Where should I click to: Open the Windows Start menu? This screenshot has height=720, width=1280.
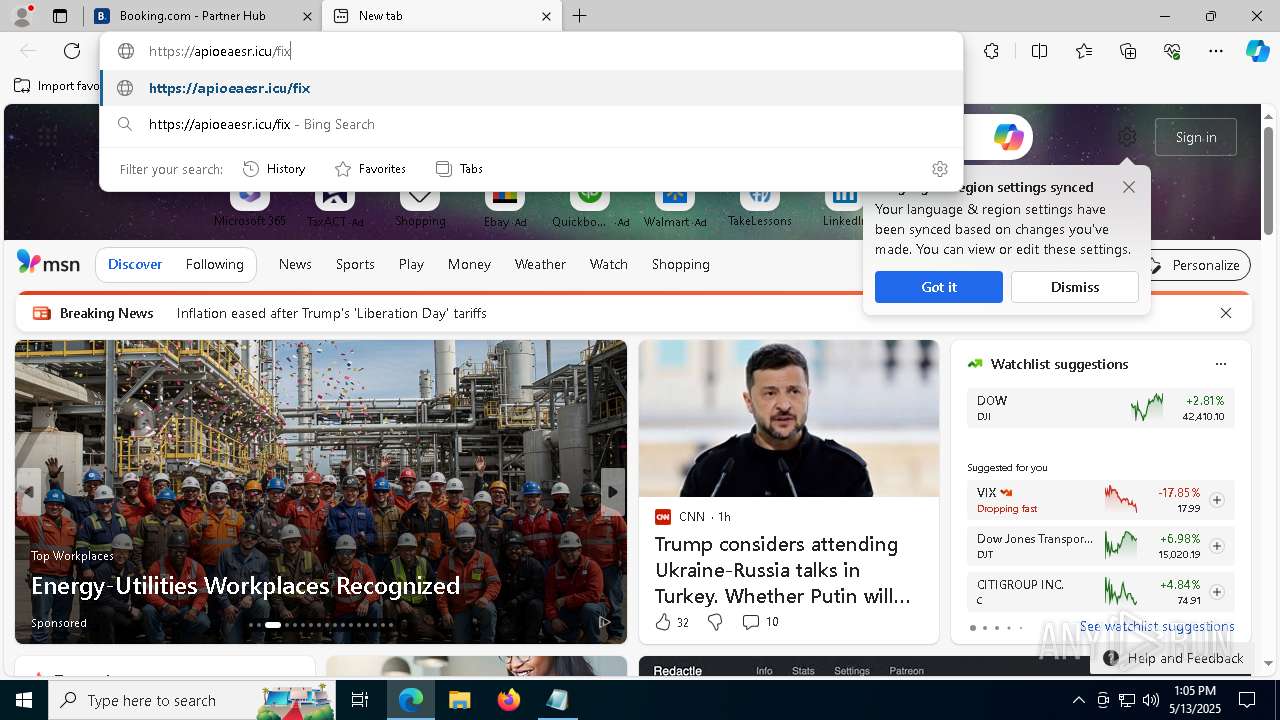pos(24,700)
